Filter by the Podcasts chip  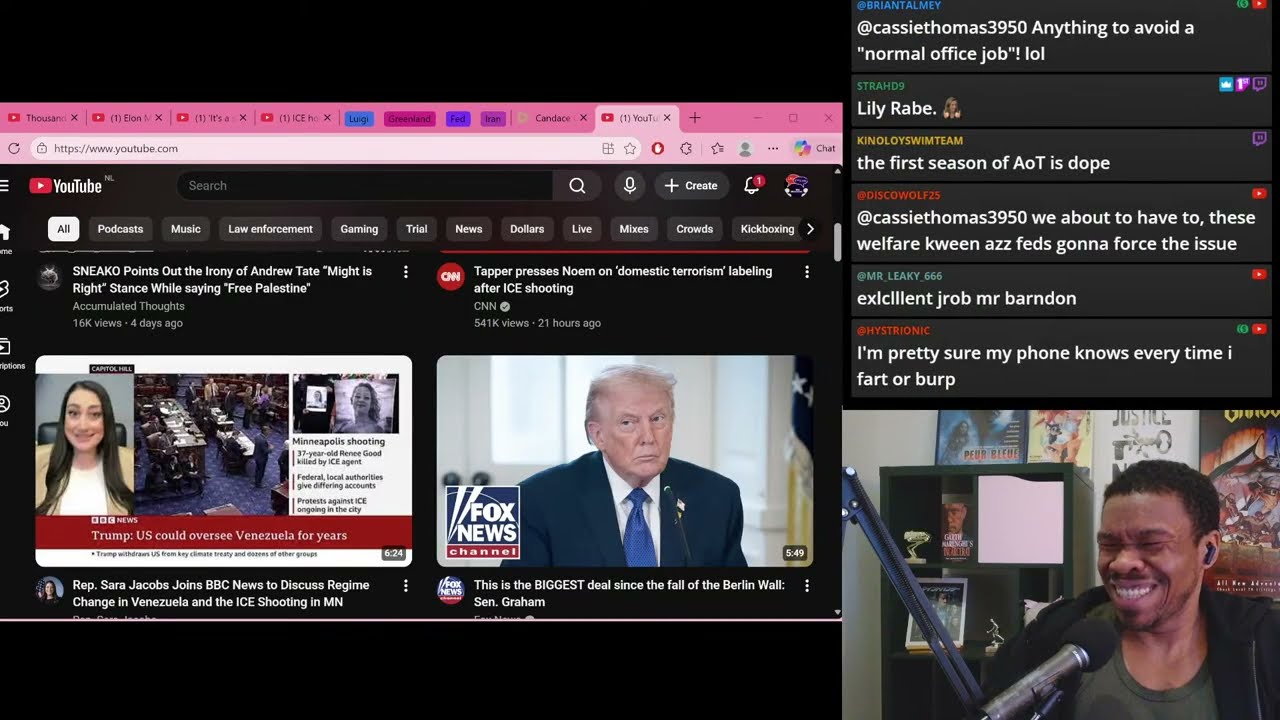click(x=120, y=229)
